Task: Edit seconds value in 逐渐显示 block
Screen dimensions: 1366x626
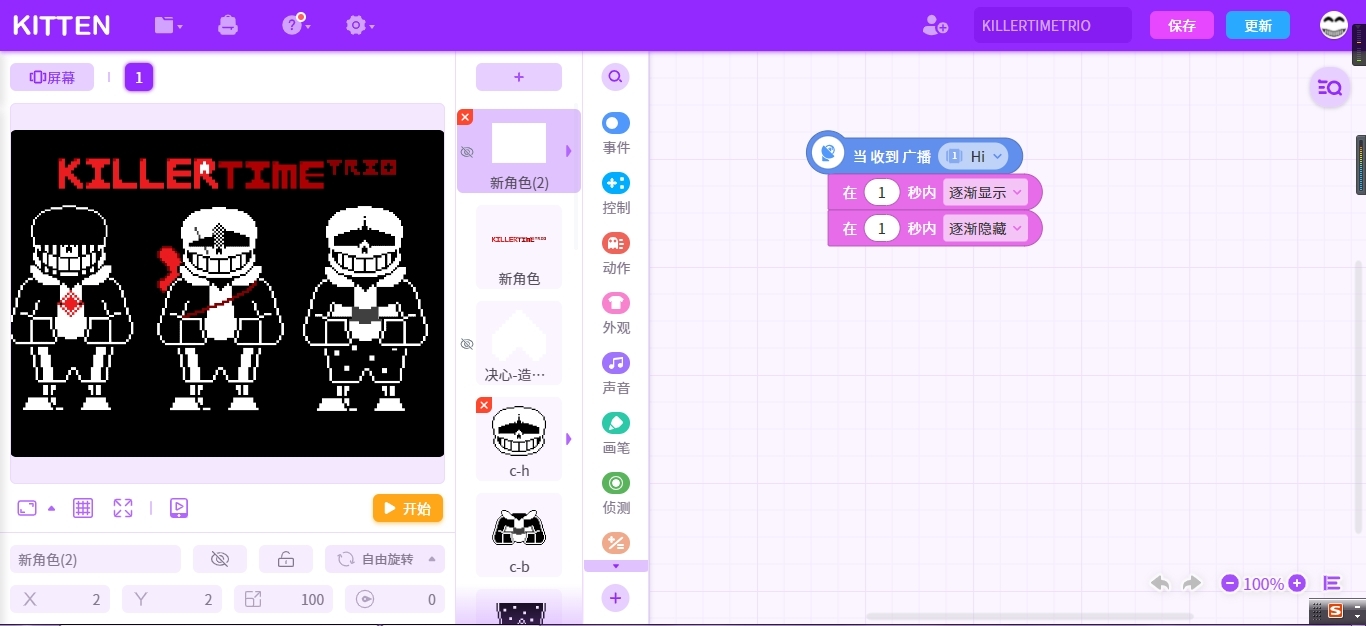Action: click(882, 192)
